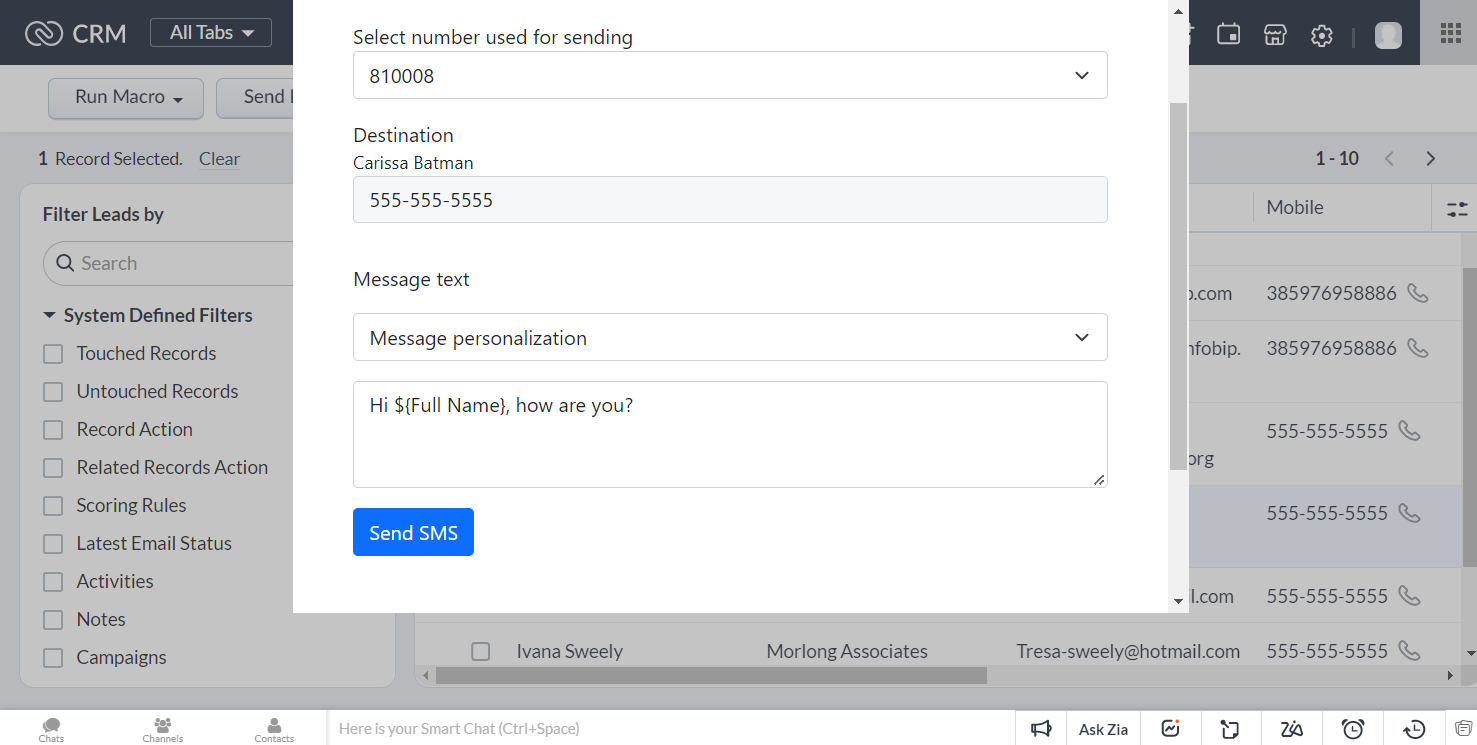Open the Recent Items history icon

pos(1413,728)
